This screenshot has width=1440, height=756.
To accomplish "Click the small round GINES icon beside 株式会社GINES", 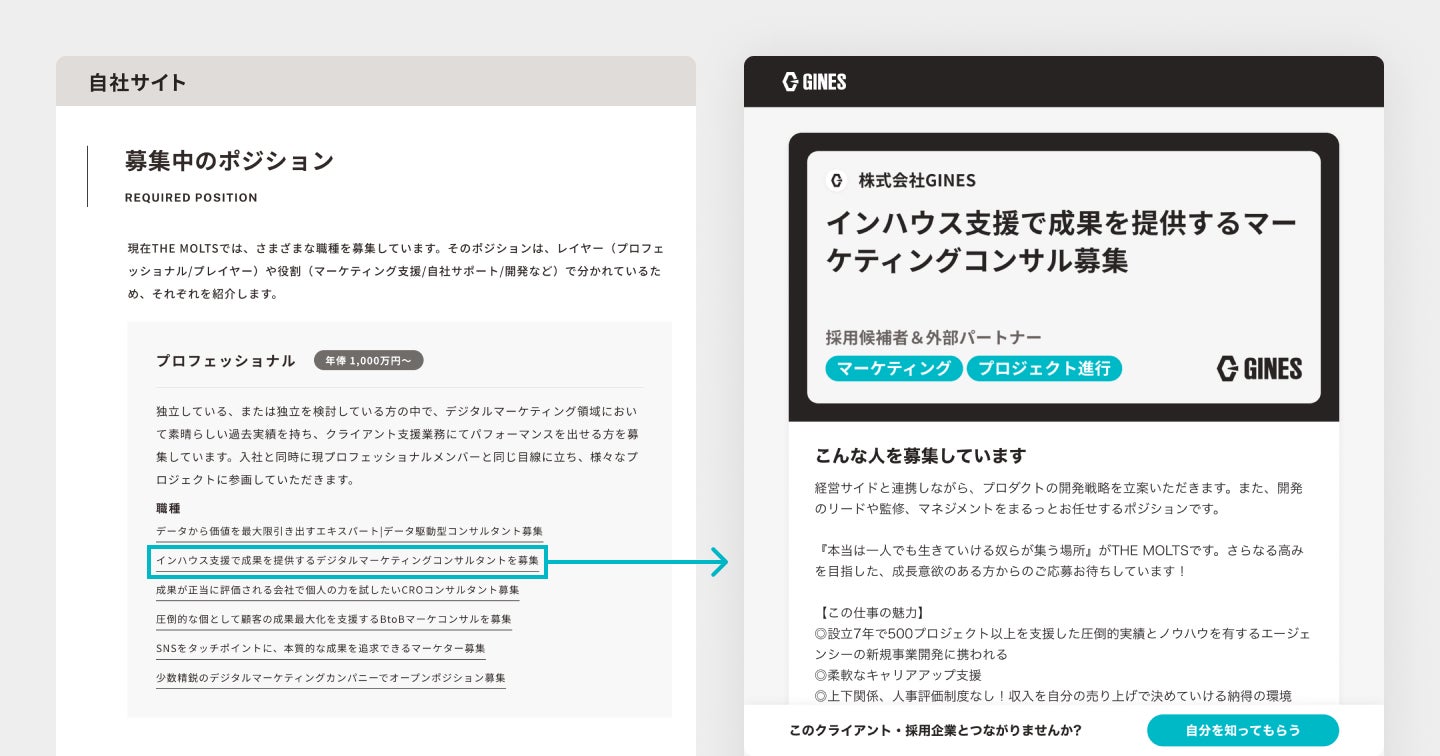I will (x=837, y=181).
